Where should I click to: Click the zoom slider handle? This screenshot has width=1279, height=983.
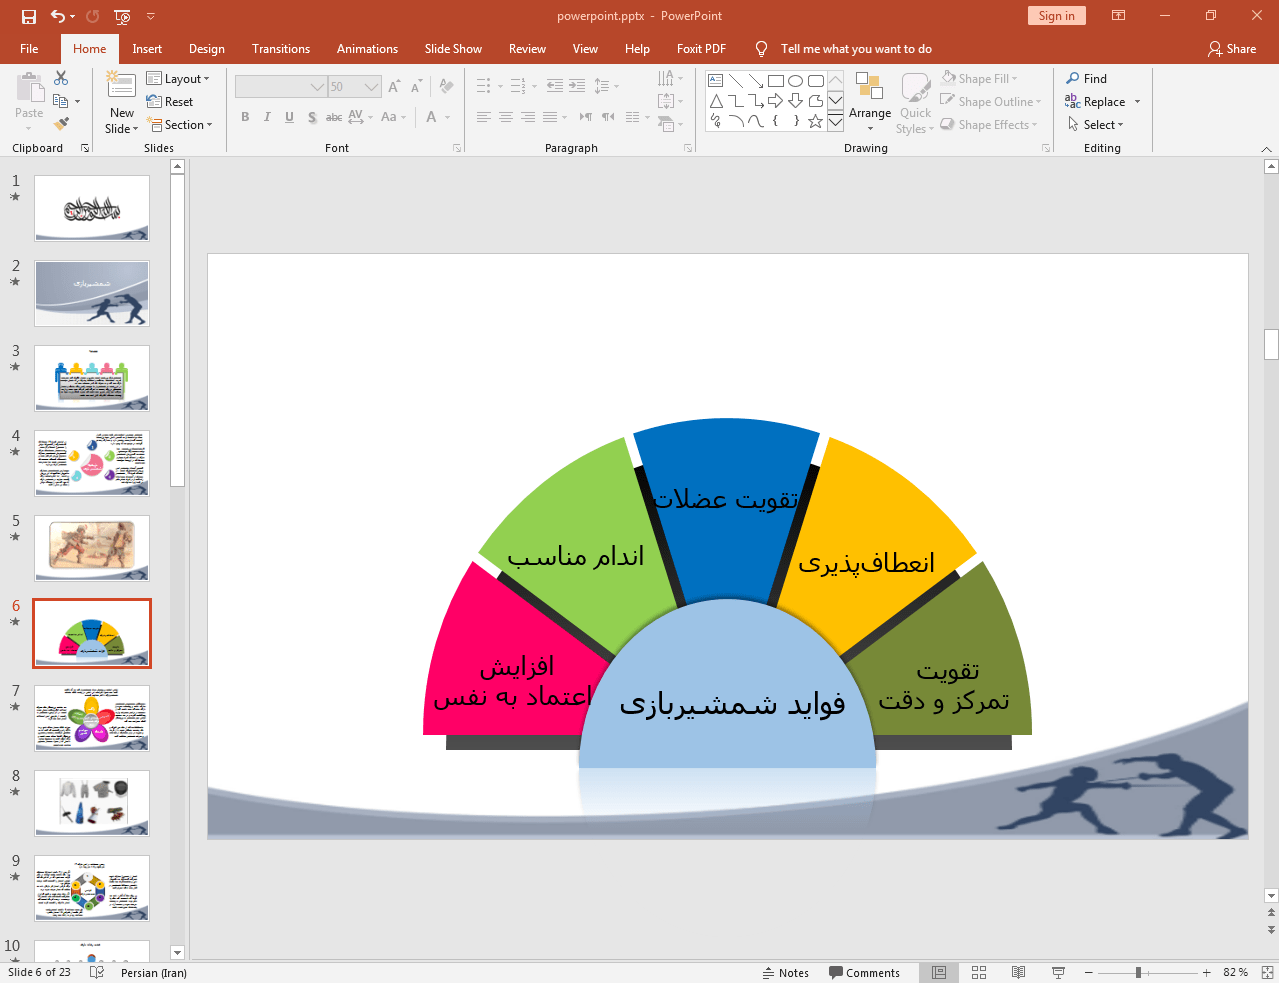coord(1138,972)
